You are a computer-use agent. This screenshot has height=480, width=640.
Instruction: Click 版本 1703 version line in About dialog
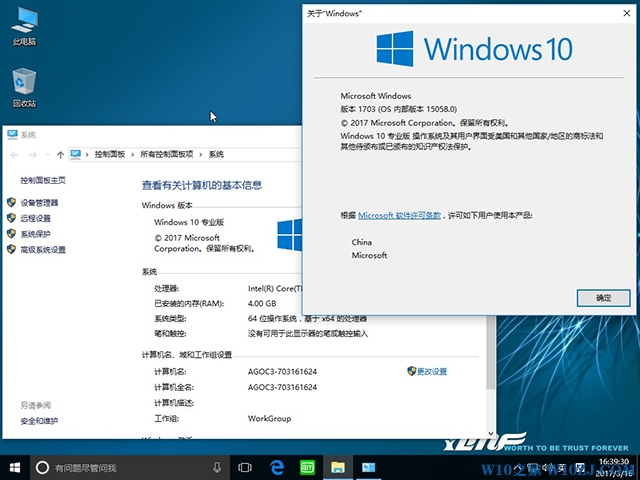click(x=399, y=109)
